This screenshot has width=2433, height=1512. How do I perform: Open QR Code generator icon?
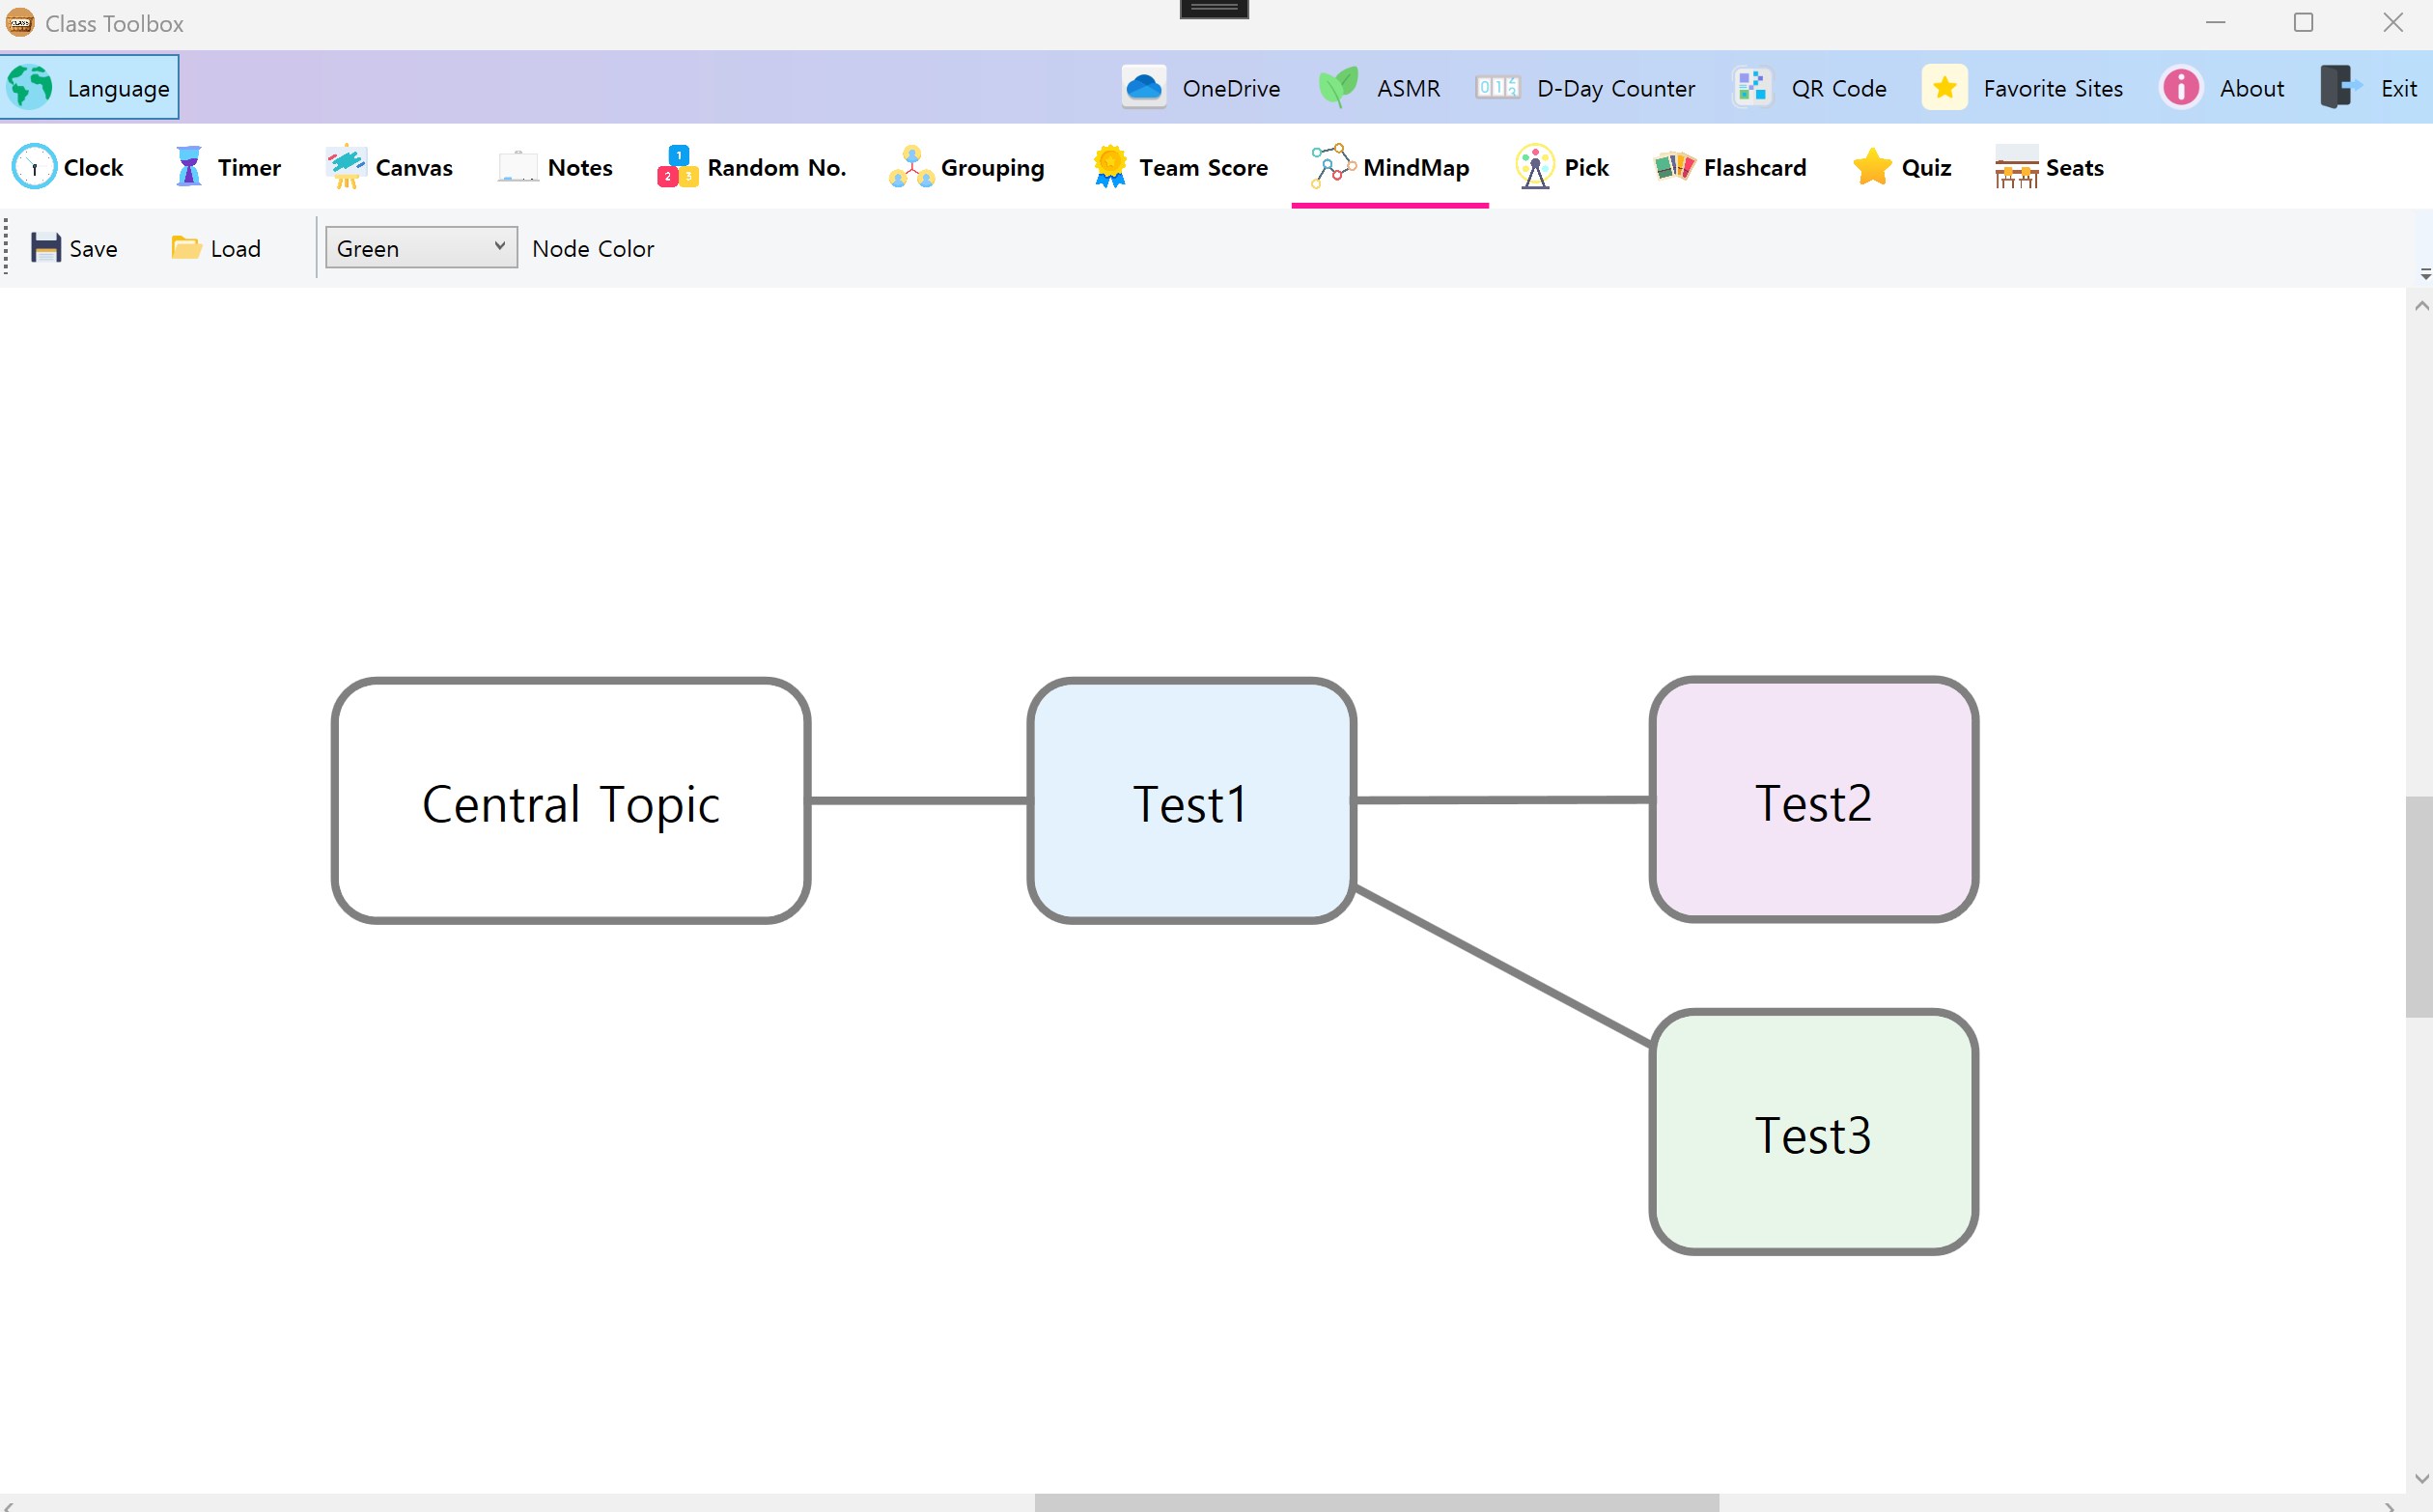click(1752, 88)
